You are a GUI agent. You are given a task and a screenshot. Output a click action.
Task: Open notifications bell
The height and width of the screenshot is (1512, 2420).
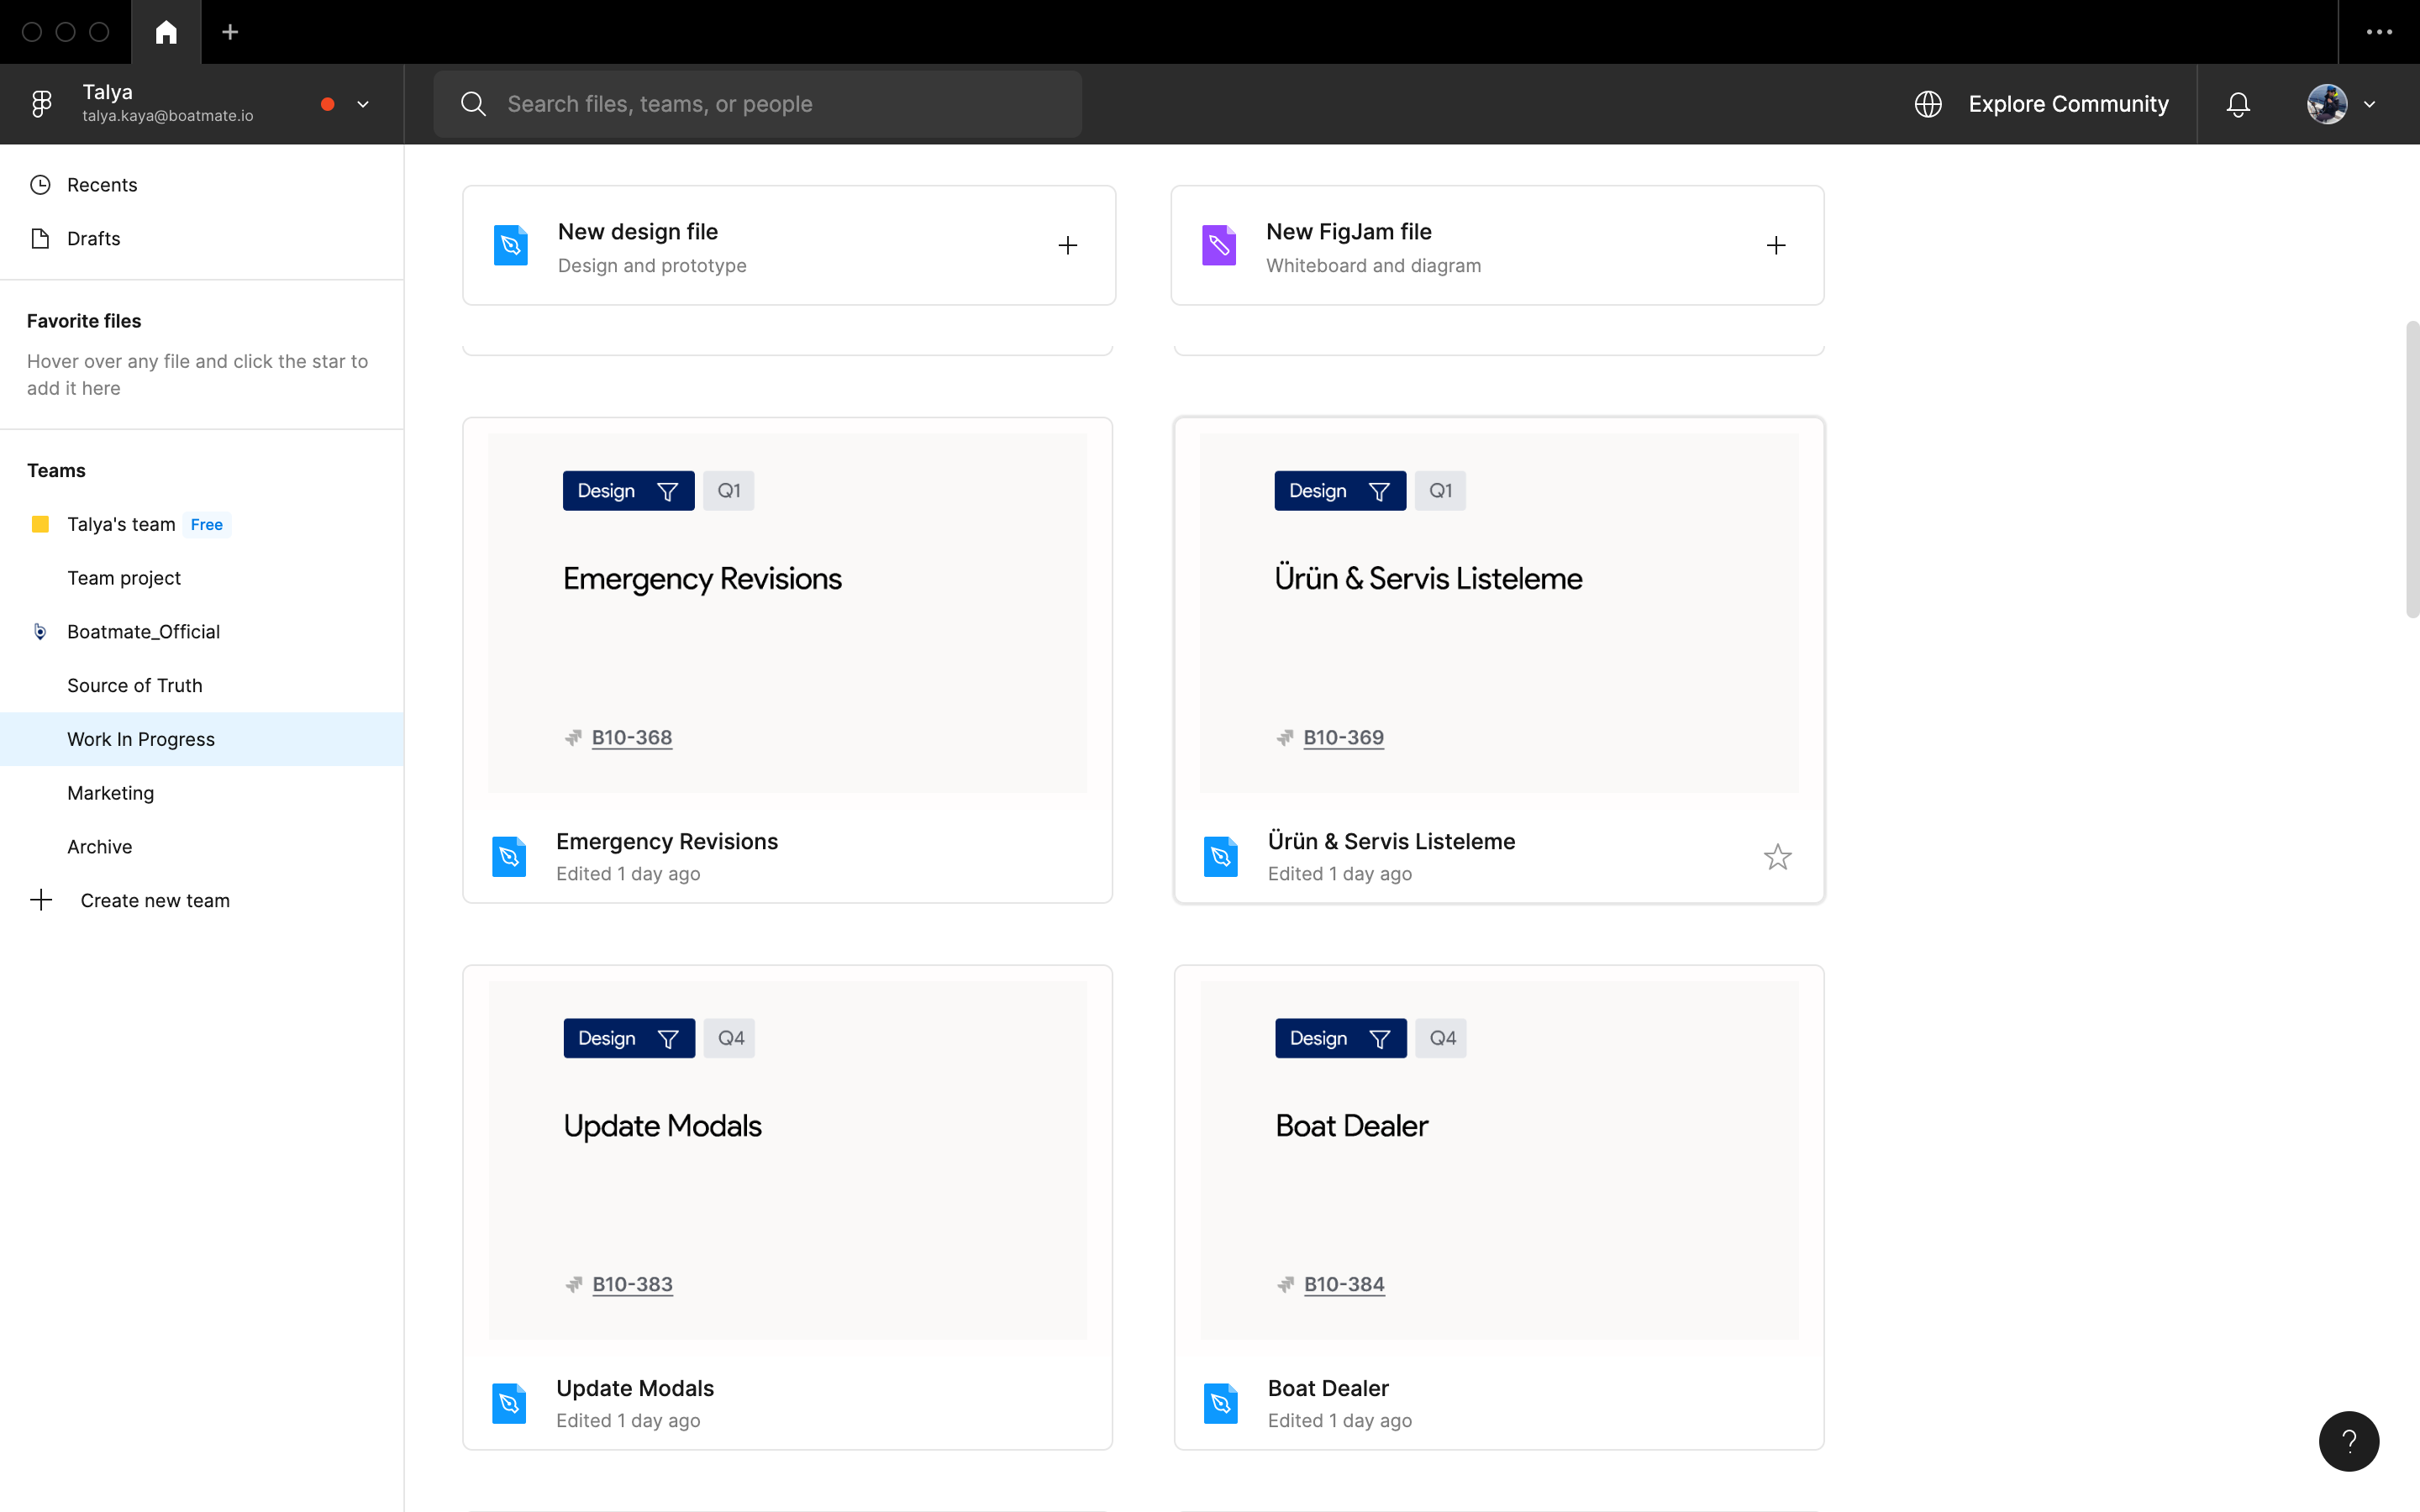[x=2238, y=104]
